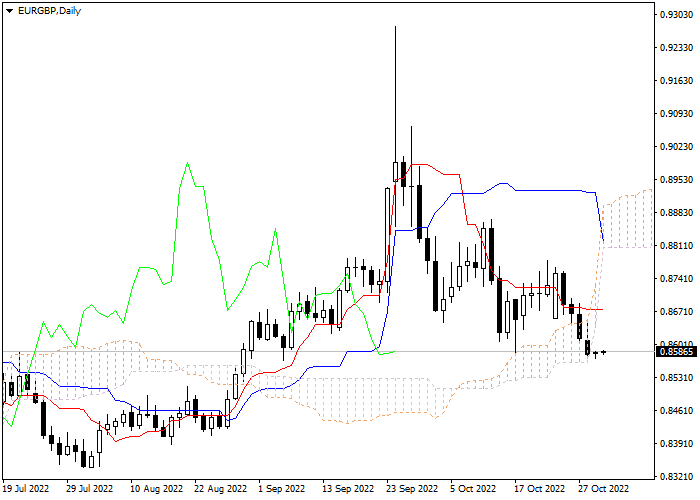Click the 10 Aug 2022 date label
The height and width of the screenshot is (500, 700).
[x=157, y=489]
